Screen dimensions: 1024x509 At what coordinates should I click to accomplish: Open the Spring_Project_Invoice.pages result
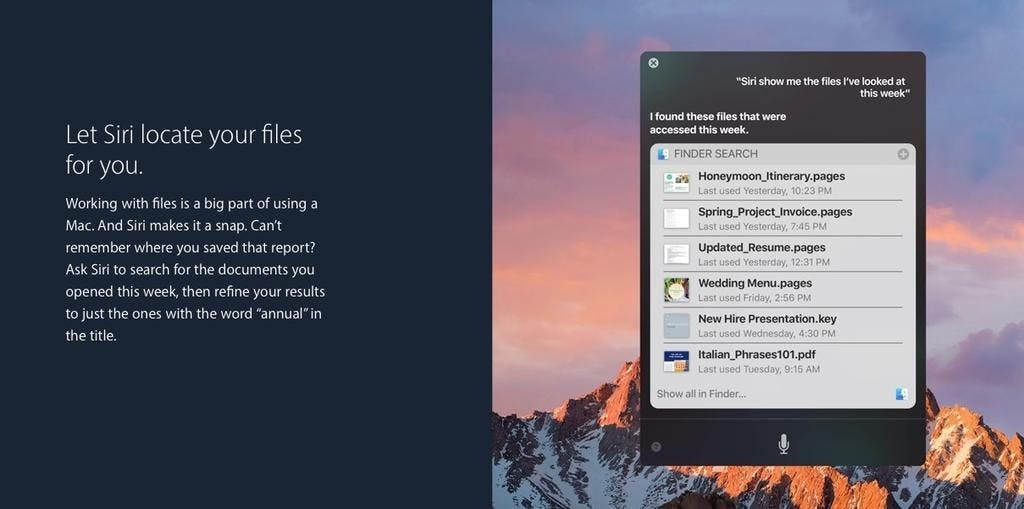(x=775, y=212)
